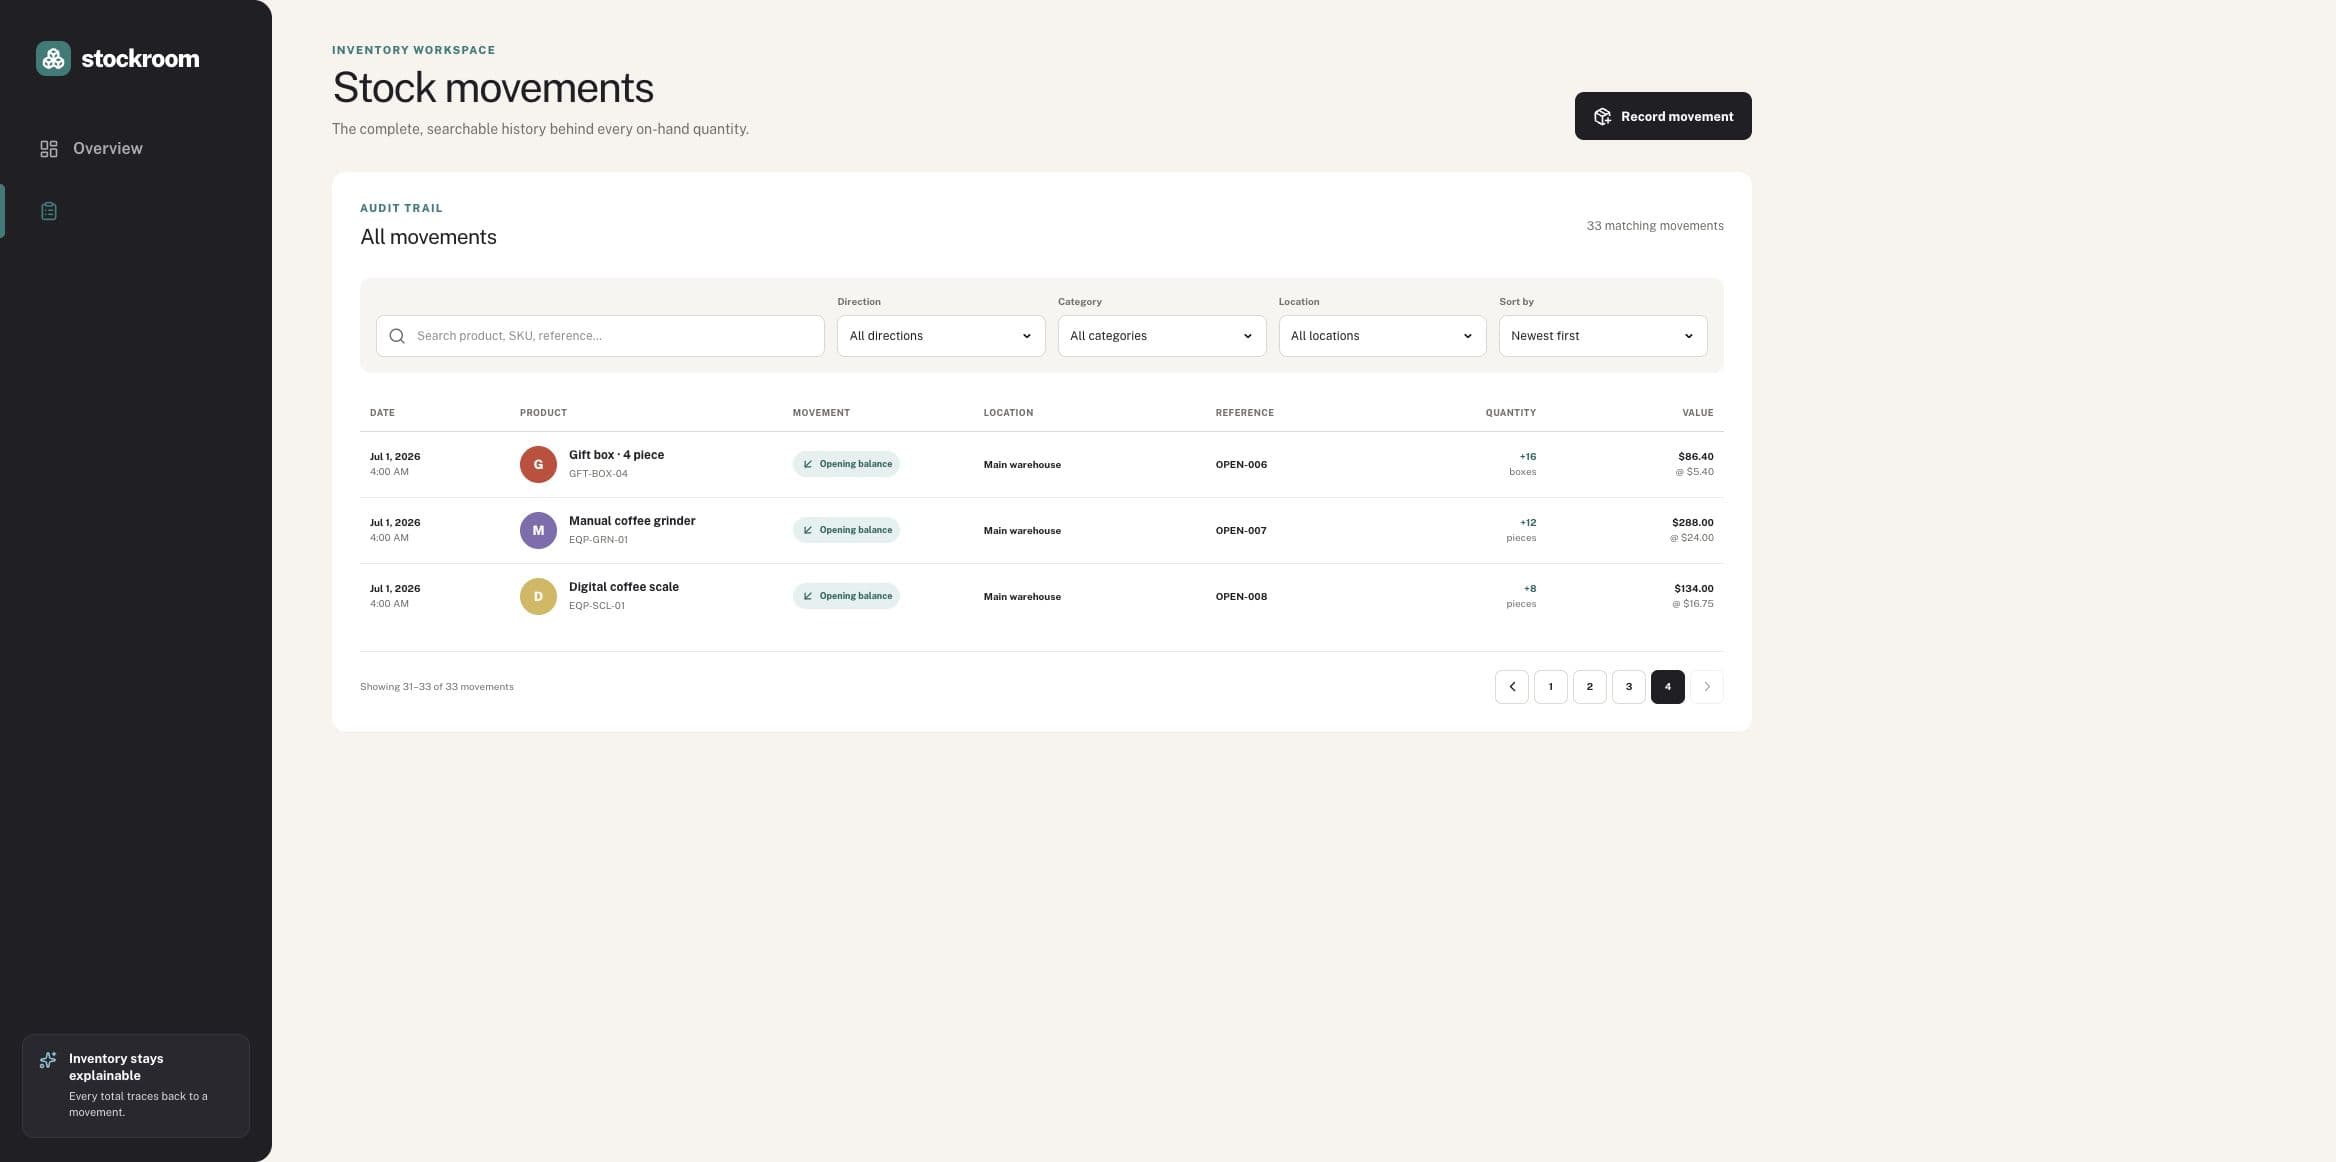Select the active page 4 button

point(1667,687)
